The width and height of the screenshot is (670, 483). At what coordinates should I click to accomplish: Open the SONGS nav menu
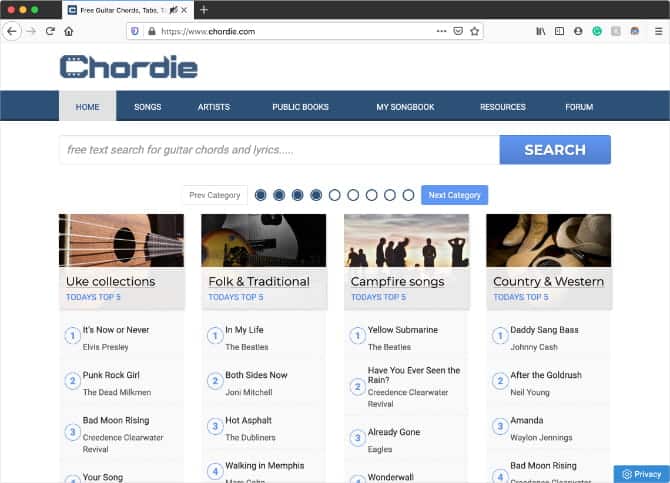tap(147, 107)
